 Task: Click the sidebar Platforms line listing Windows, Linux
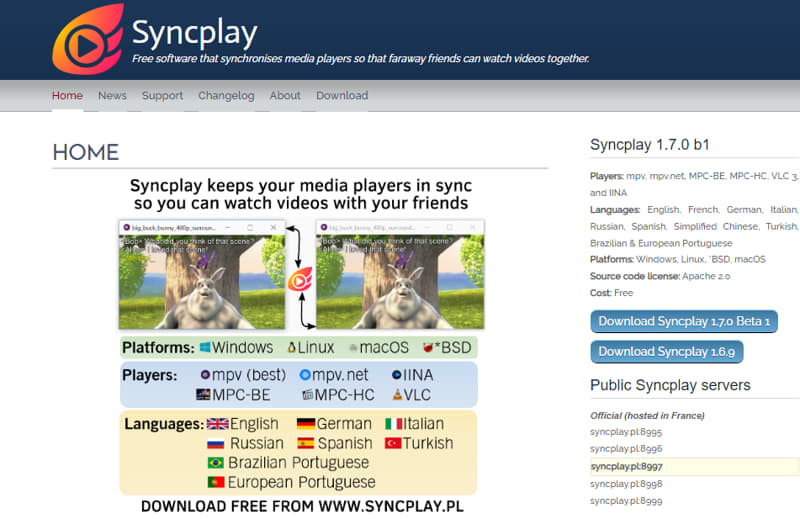pyautogui.click(x=678, y=259)
